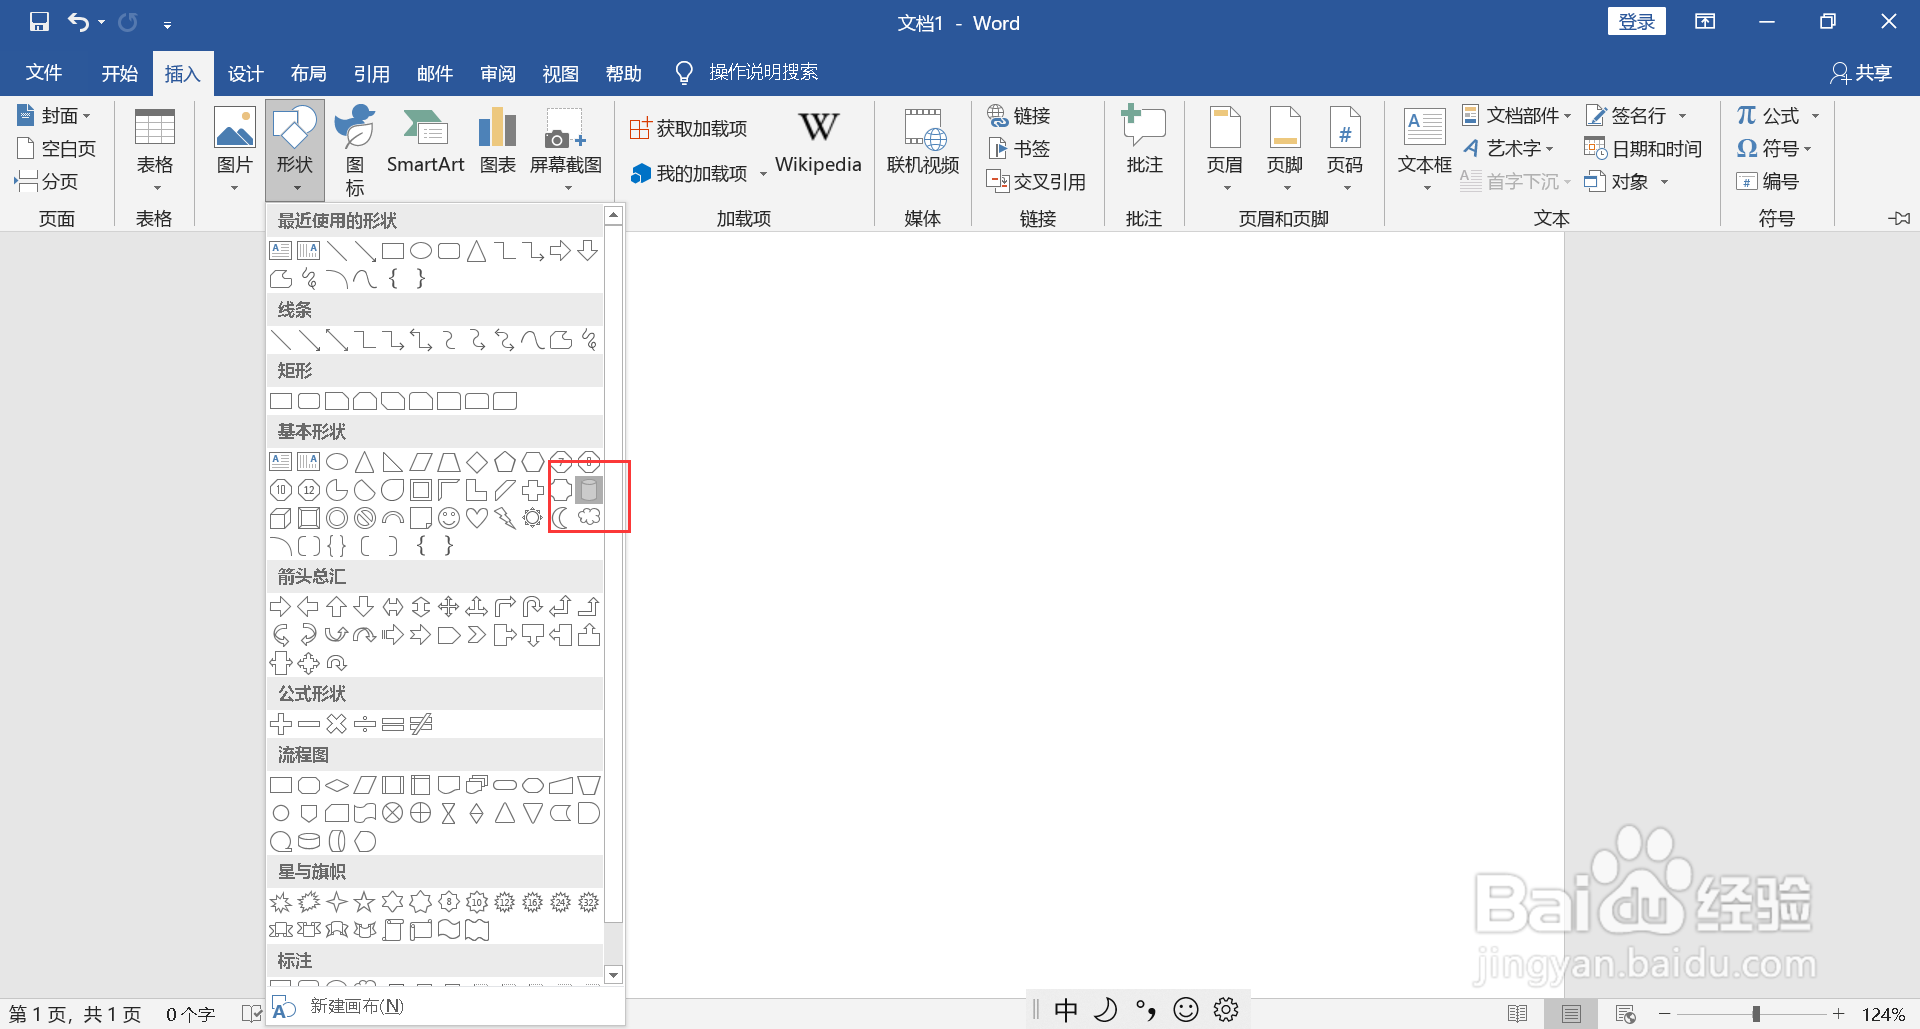The height and width of the screenshot is (1029, 1920).
Task: Open the Pictures insert icon
Action: click(234, 150)
